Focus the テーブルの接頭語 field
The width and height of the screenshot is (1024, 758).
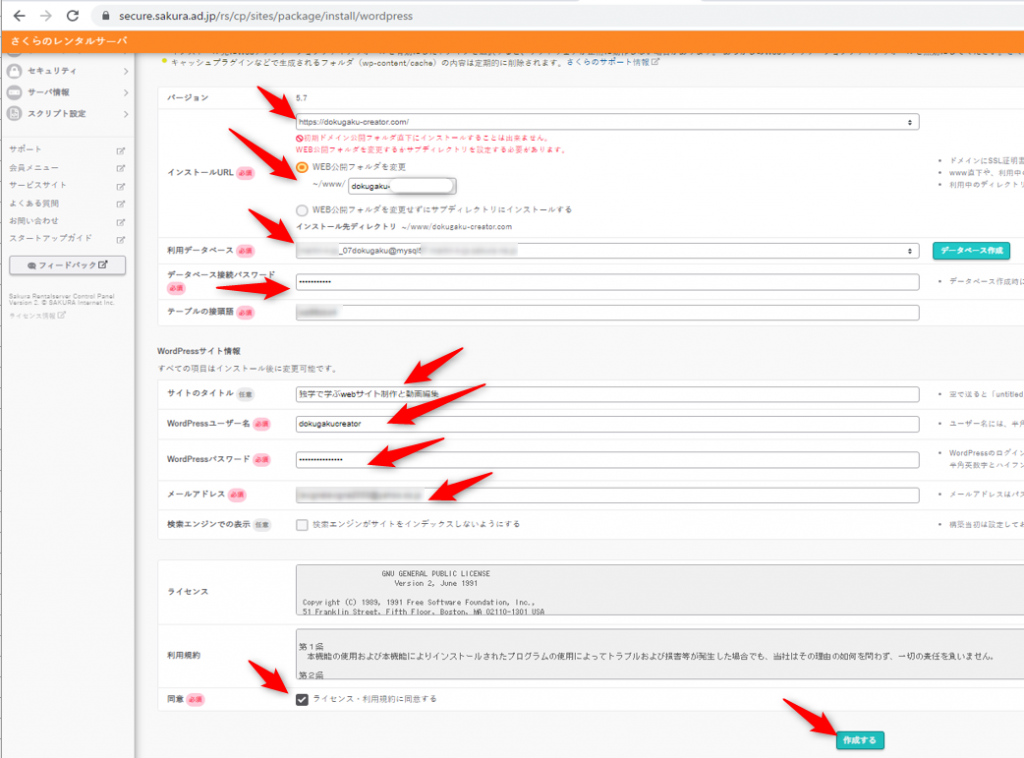607,313
